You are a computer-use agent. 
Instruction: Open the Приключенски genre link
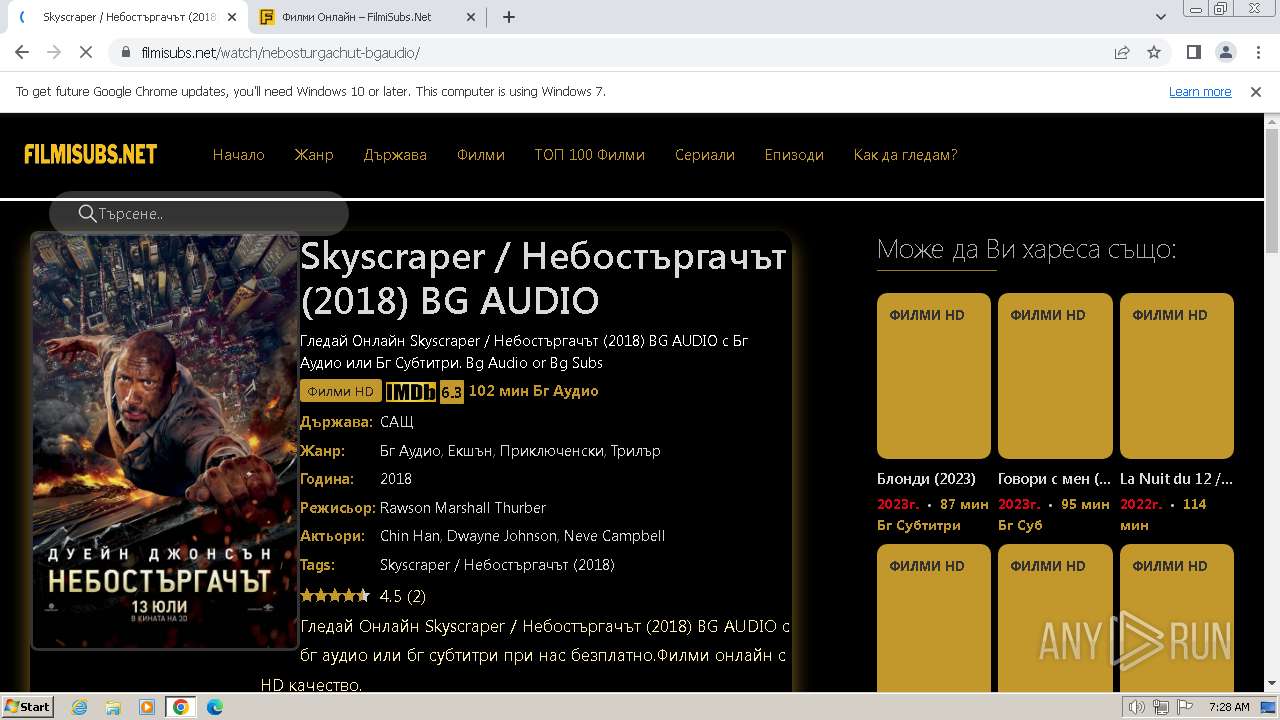pyautogui.click(x=551, y=451)
